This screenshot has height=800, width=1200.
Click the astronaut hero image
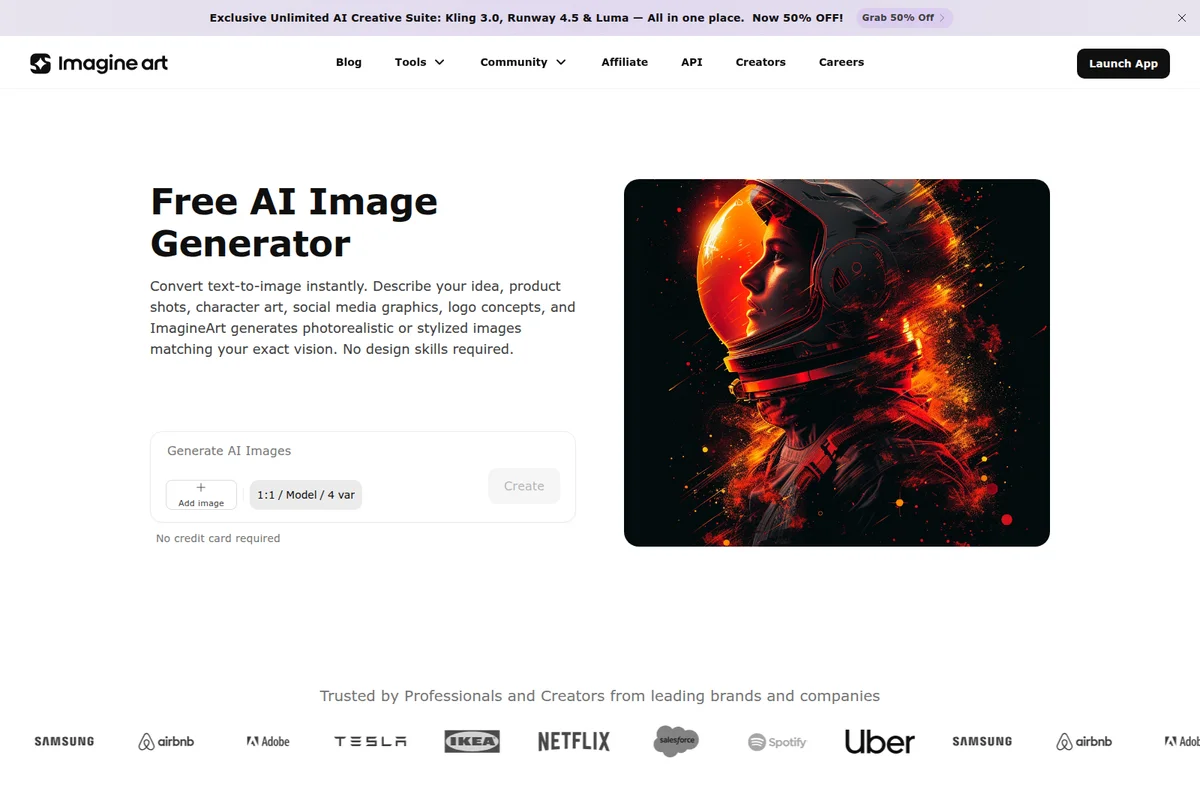[836, 362]
